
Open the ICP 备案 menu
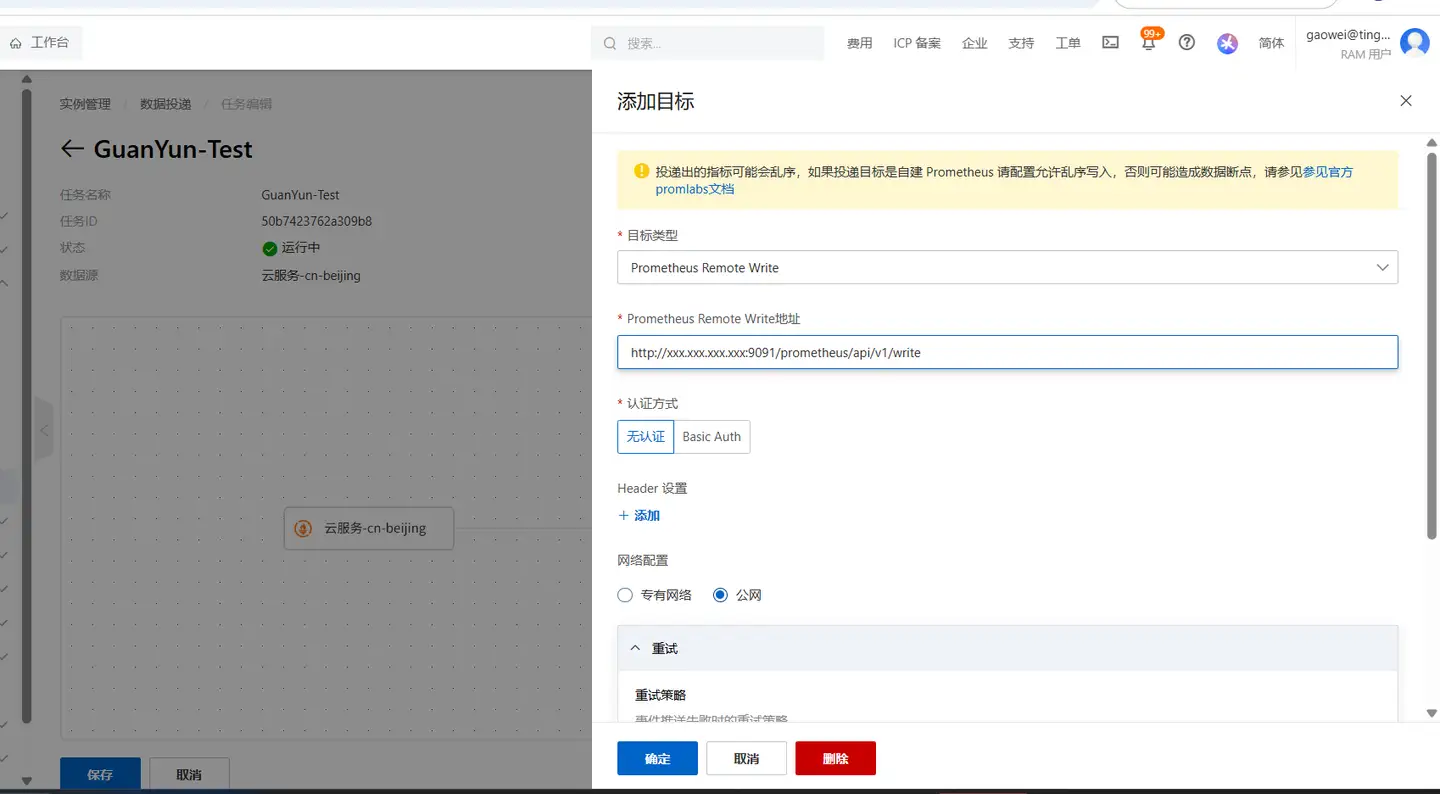(x=916, y=43)
